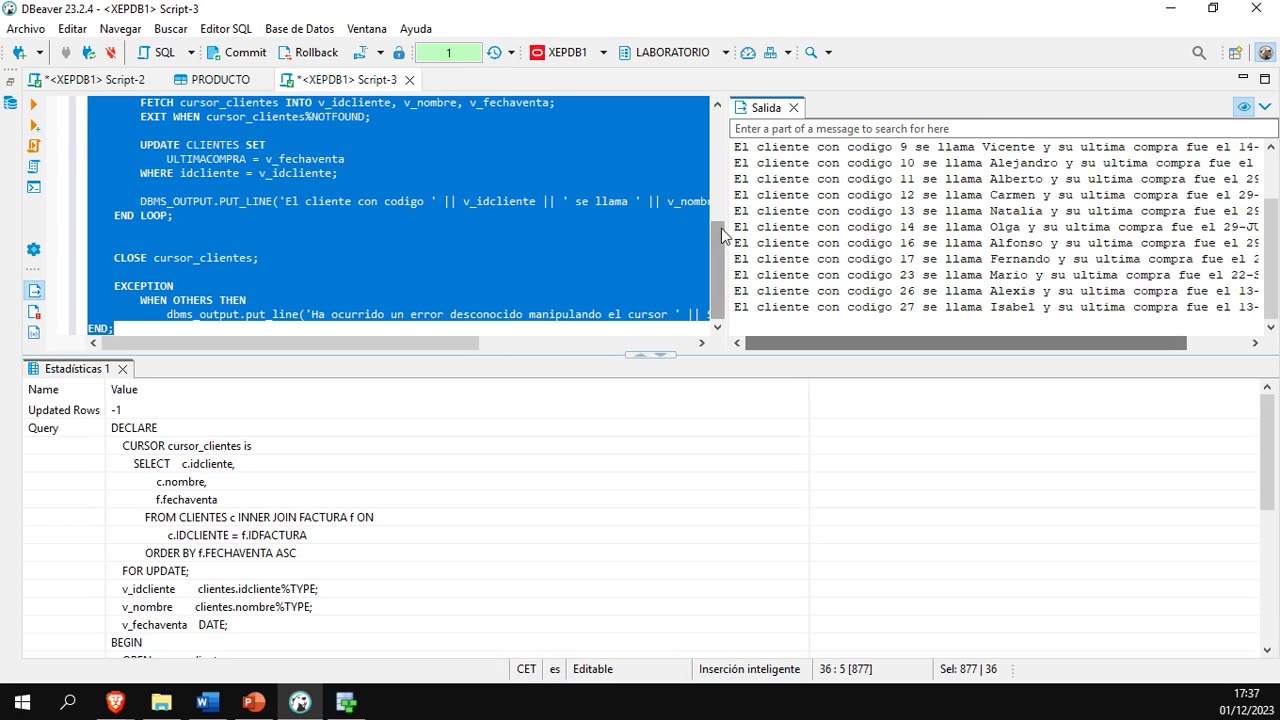Image resolution: width=1280 pixels, height=720 pixels.
Task: Click the output panel horizontal scrollbar
Action: coord(965,343)
